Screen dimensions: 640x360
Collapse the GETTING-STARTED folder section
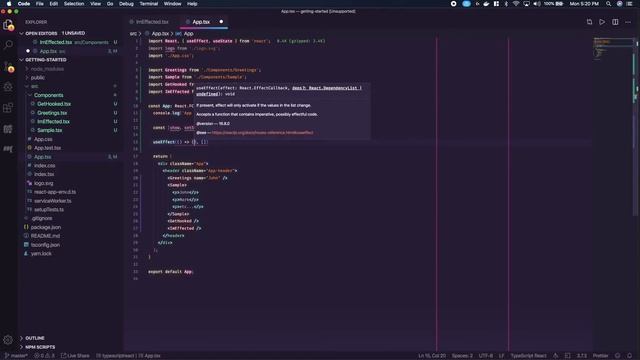pos(45,60)
